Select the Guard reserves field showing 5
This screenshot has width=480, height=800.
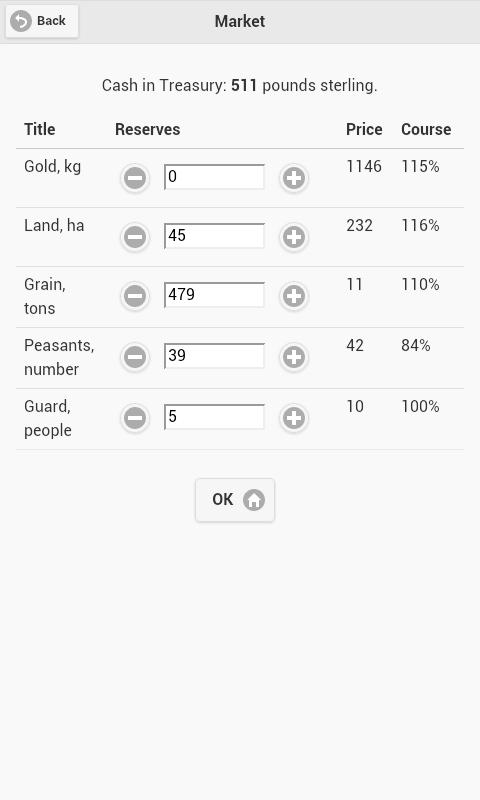pyautogui.click(x=214, y=417)
